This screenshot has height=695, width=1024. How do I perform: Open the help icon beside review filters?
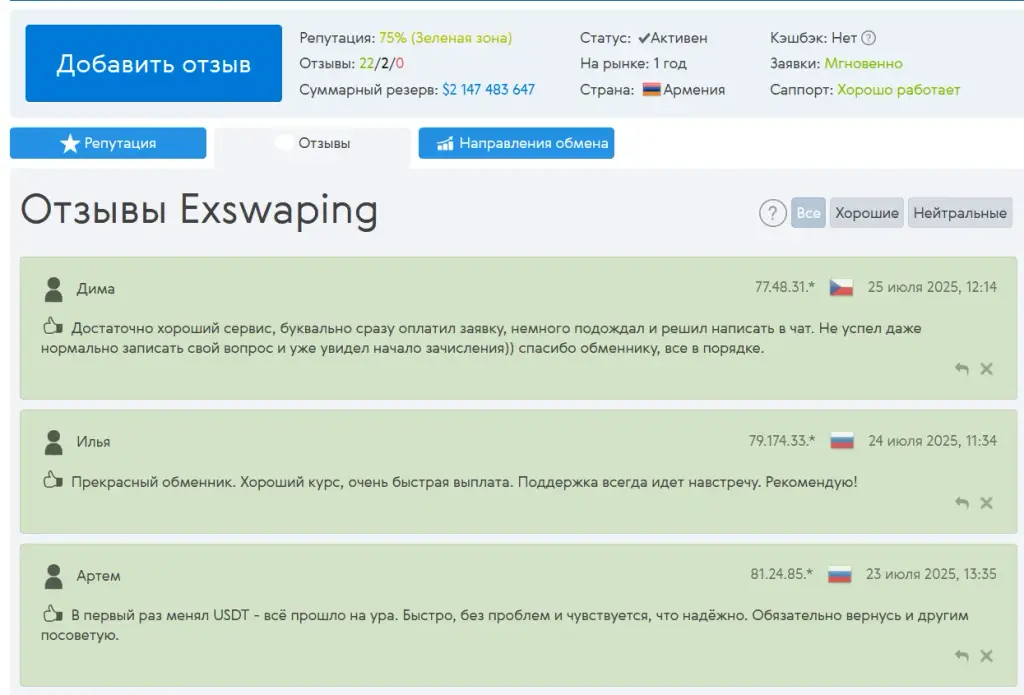pyautogui.click(x=773, y=213)
